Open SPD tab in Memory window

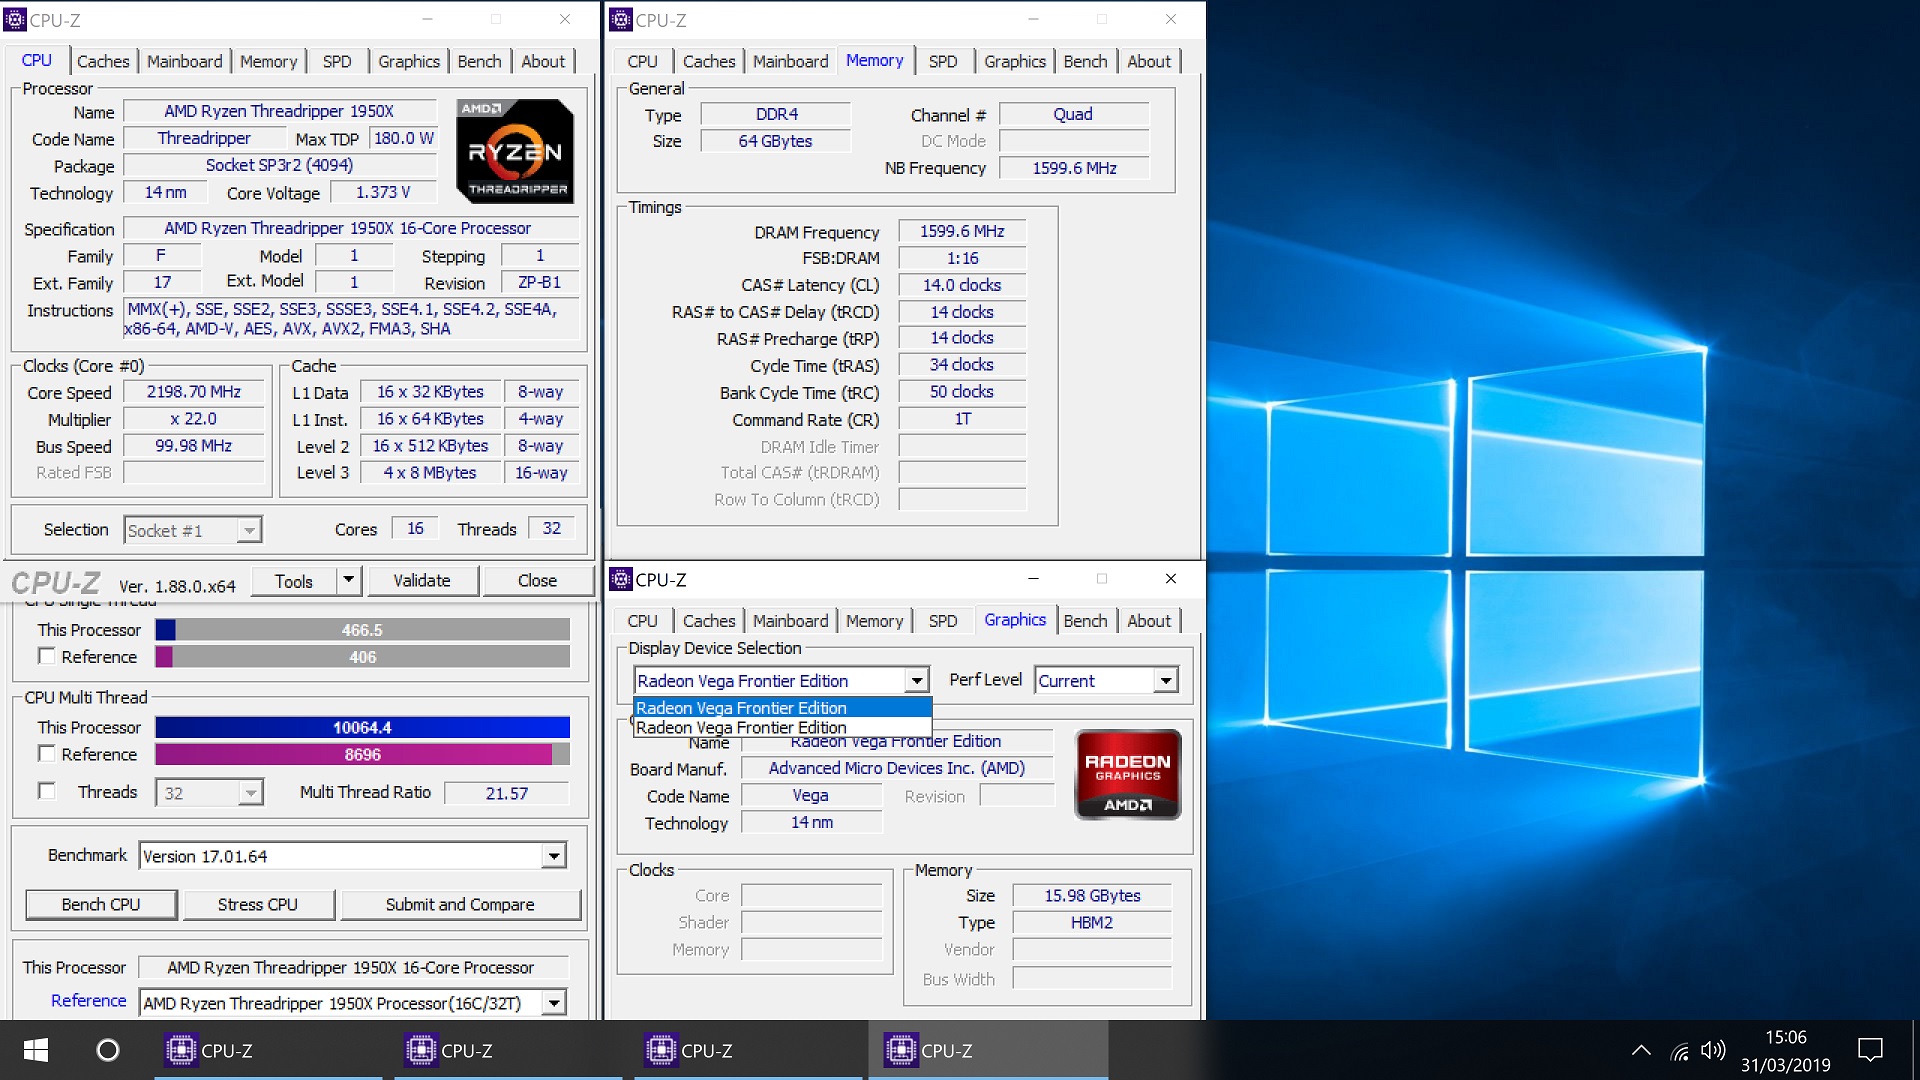tap(942, 61)
